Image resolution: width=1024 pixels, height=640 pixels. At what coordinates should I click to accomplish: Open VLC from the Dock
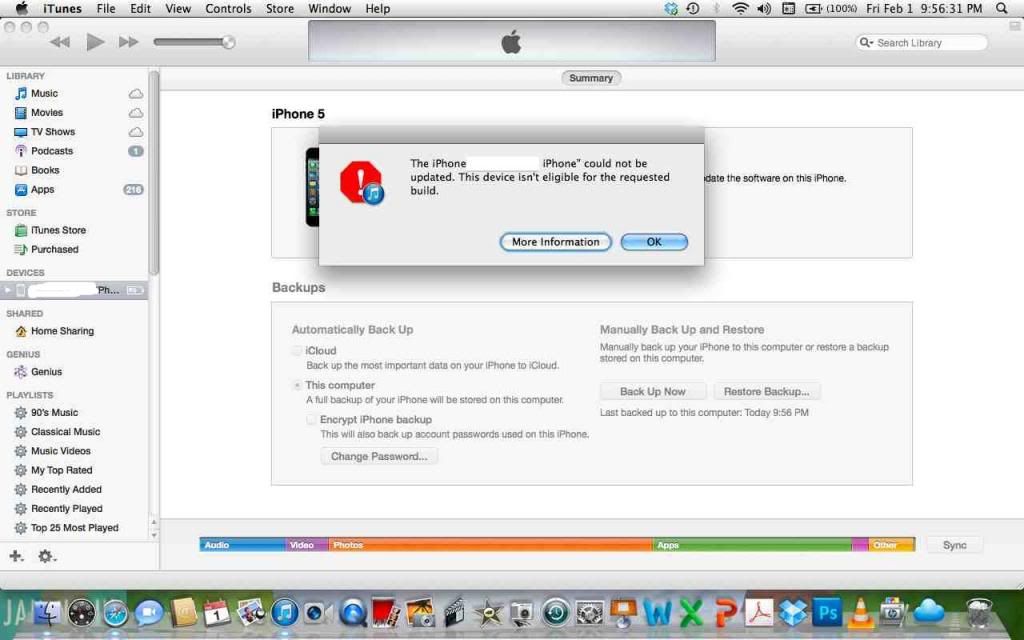(861, 613)
